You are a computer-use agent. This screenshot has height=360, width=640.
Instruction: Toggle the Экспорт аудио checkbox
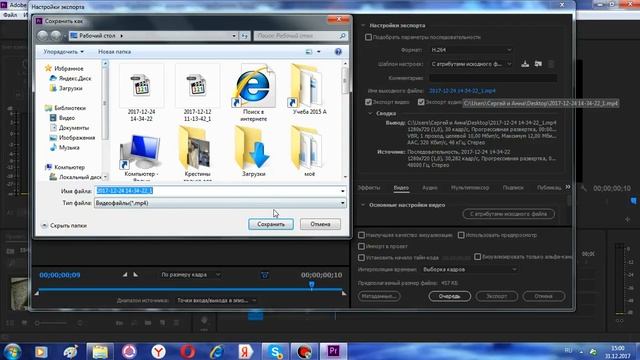tap(421, 102)
